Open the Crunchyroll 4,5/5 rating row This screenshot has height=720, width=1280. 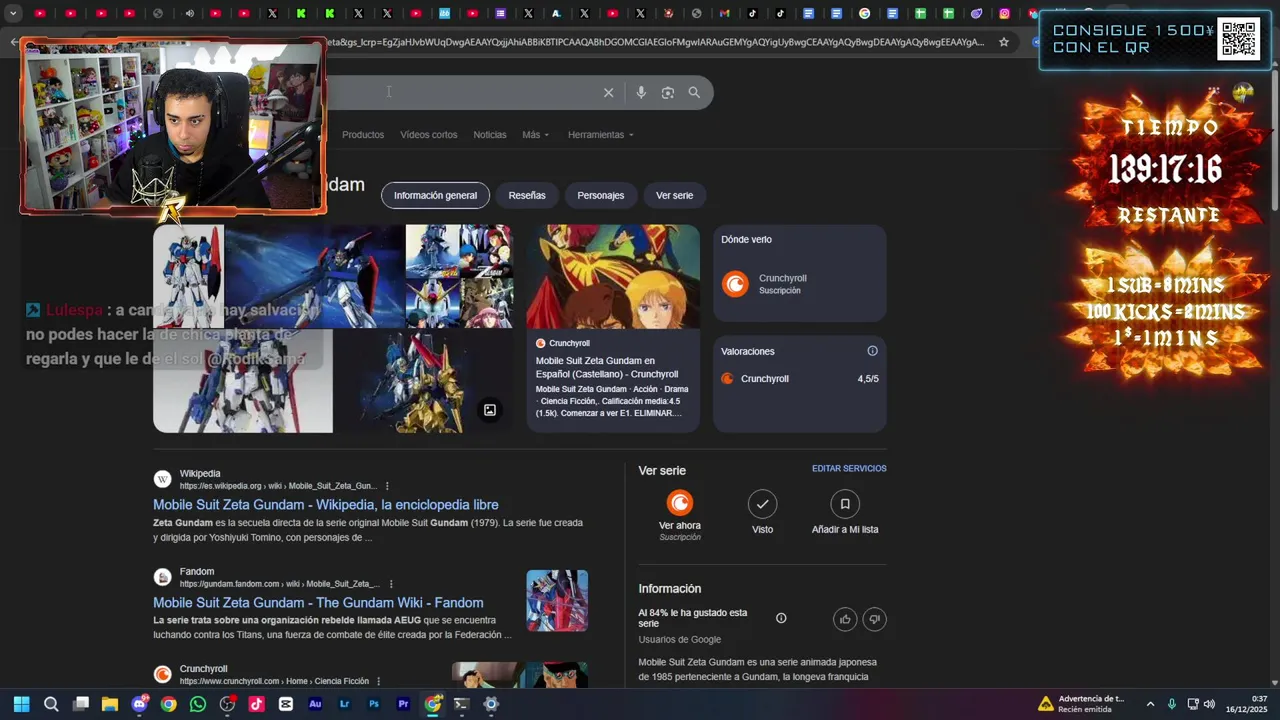coord(799,379)
